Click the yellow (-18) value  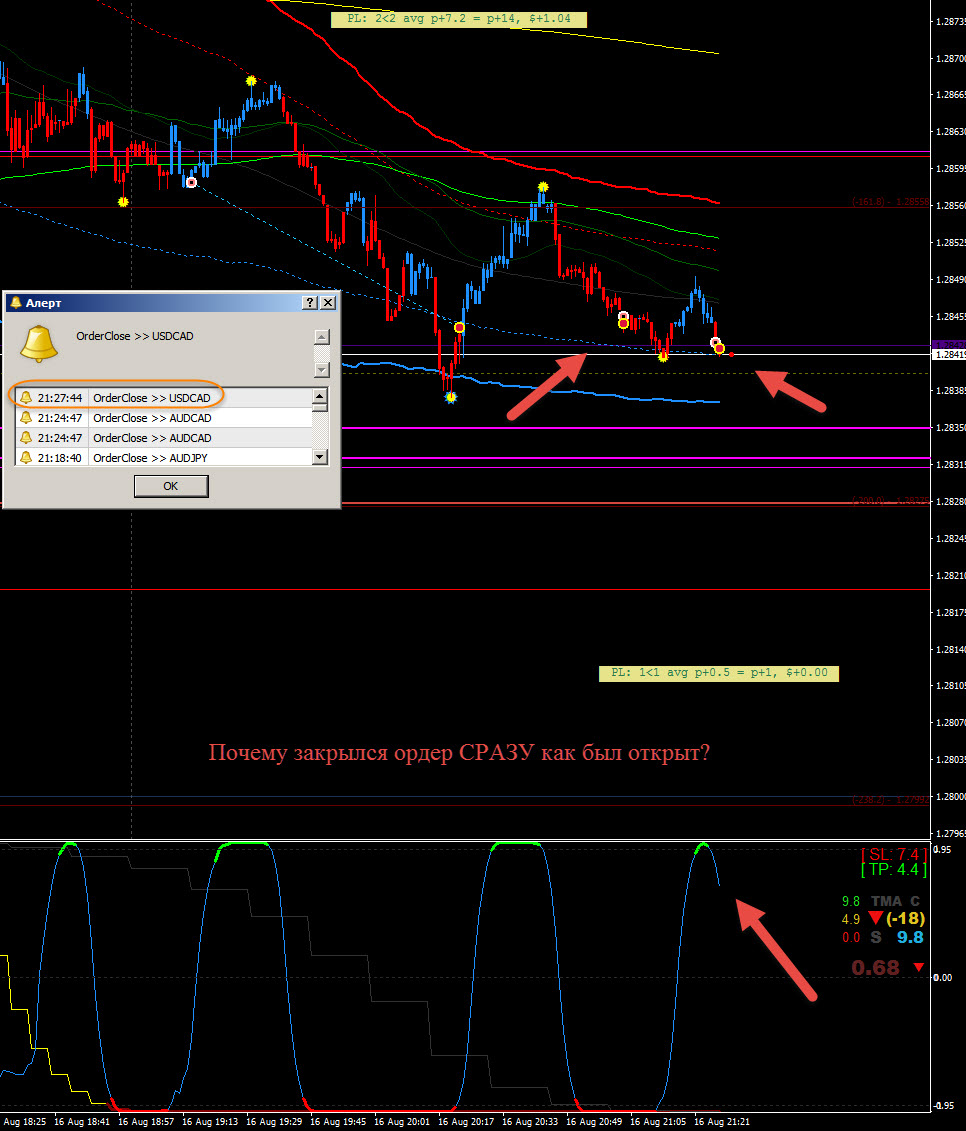[905, 918]
